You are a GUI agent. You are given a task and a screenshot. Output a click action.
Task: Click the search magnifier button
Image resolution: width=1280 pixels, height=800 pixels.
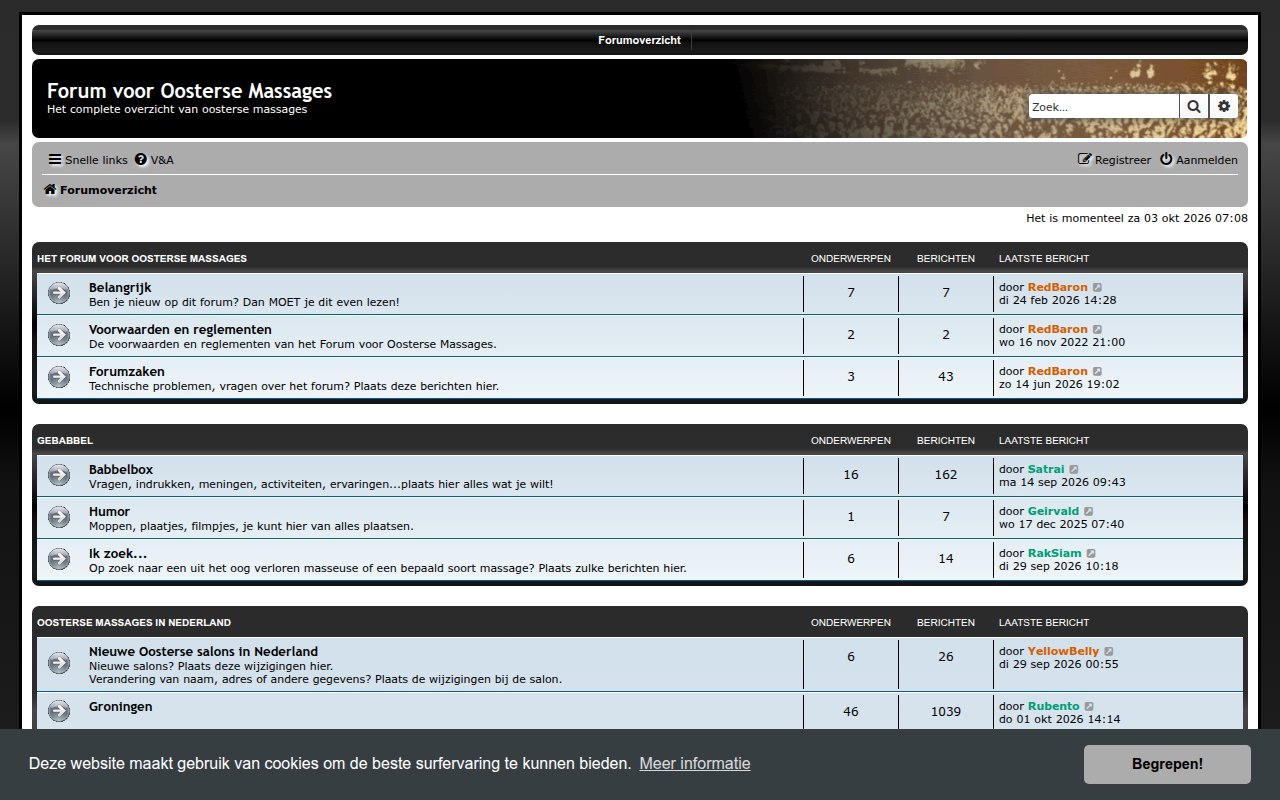tap(1194, 106)
